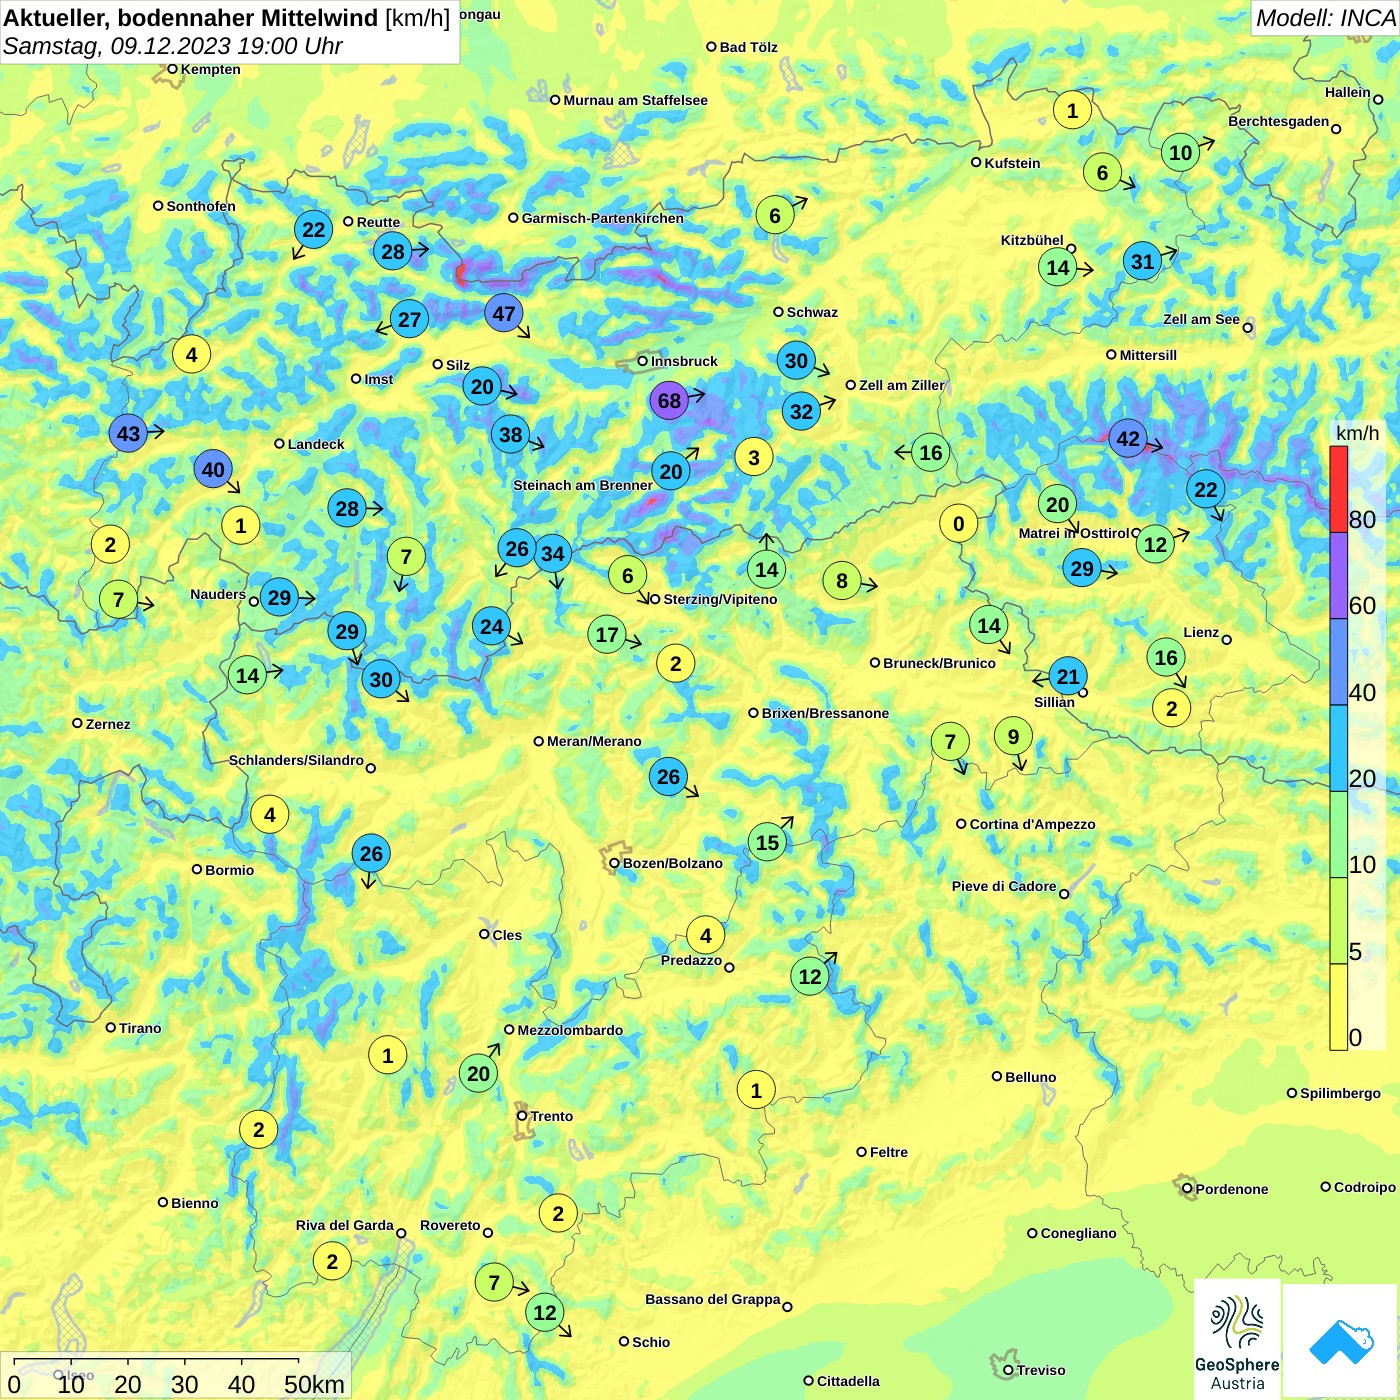Screen dimensions: 1400x1400
Task: Click the Murnau am Staffelsee label
Action: pyautogui.click(x=635, y=100)
